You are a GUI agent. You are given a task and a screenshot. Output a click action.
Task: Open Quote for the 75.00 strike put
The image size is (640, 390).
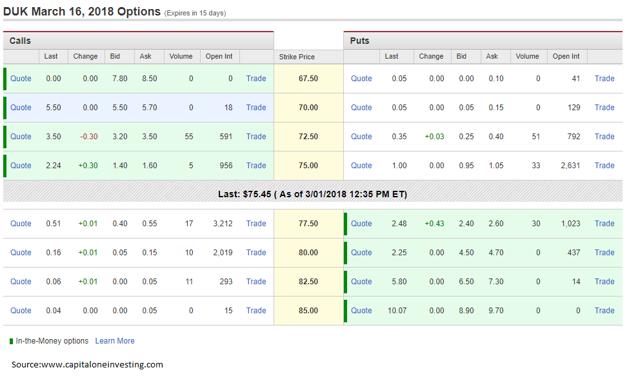point(361,165)
